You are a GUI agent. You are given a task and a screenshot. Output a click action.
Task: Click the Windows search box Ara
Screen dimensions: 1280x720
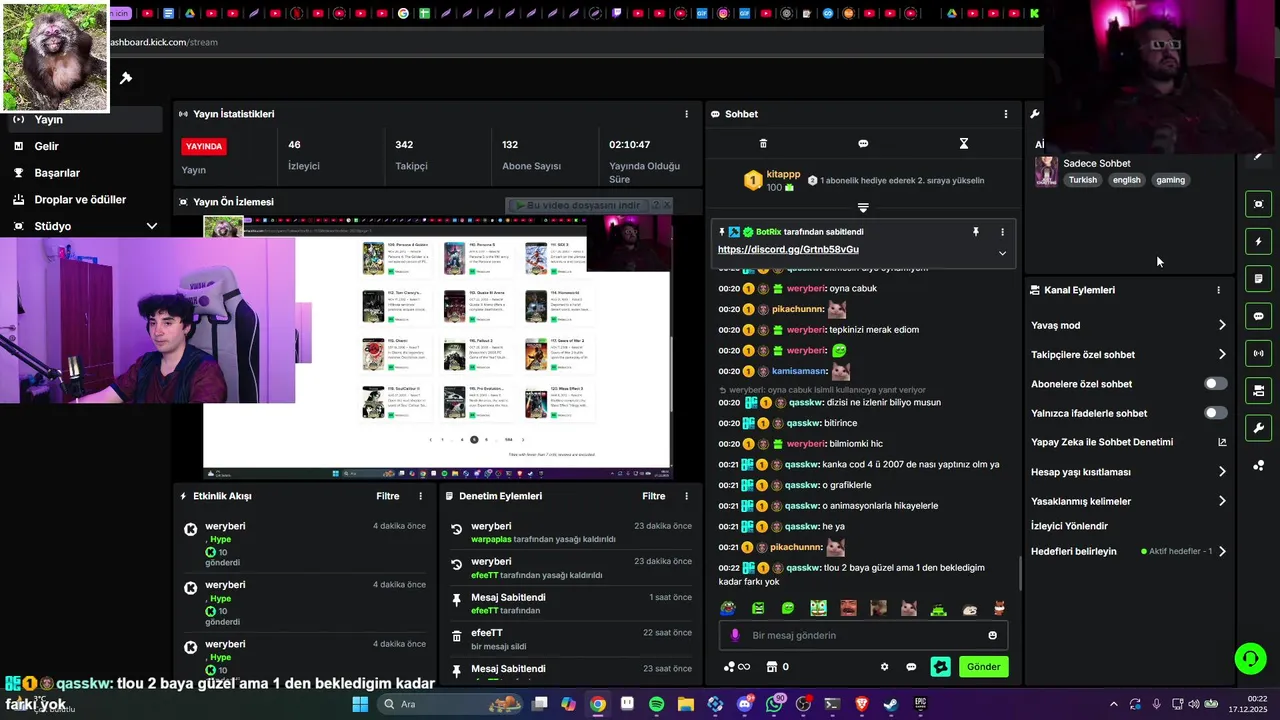tap(450, 704)
